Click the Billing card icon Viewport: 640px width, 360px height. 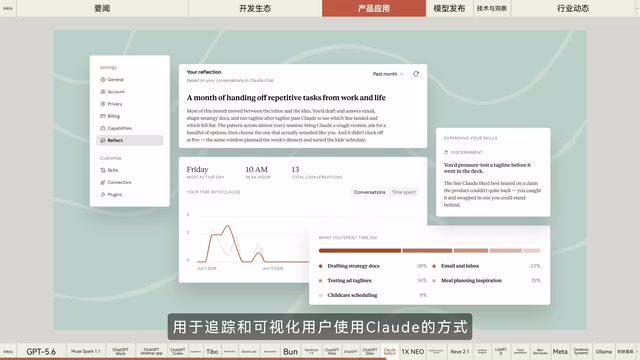(103, 116)
